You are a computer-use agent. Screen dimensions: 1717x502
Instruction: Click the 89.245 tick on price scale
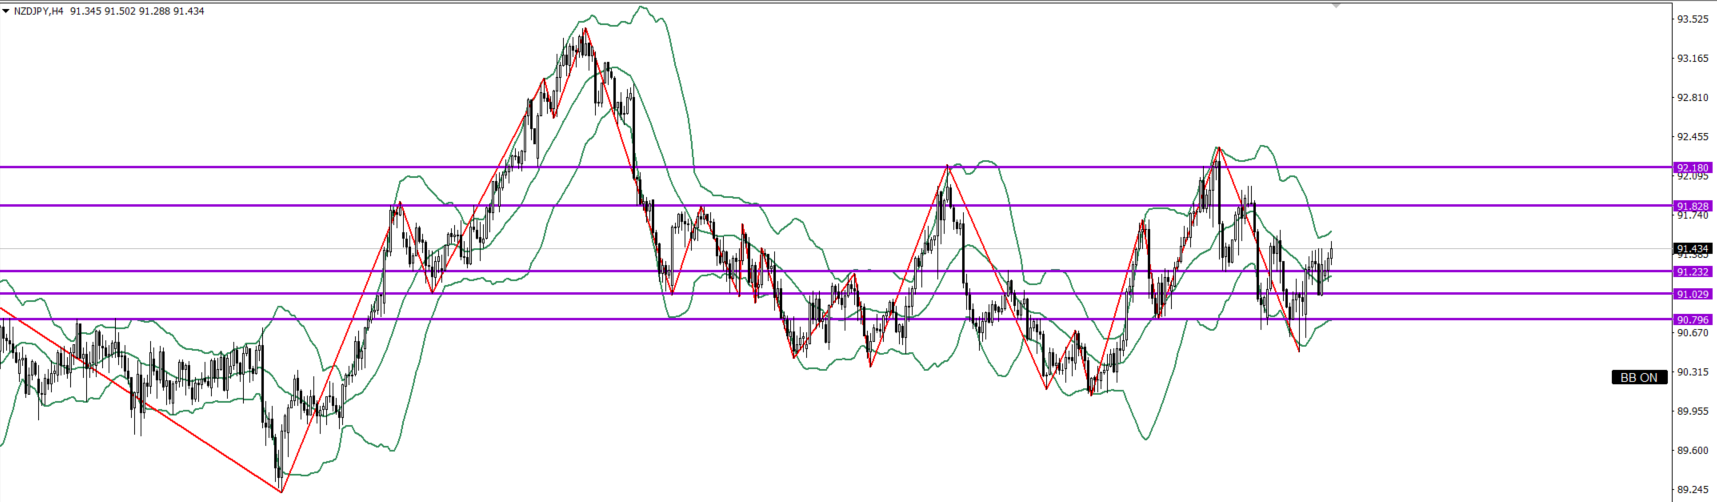(x=1692, y=489)
